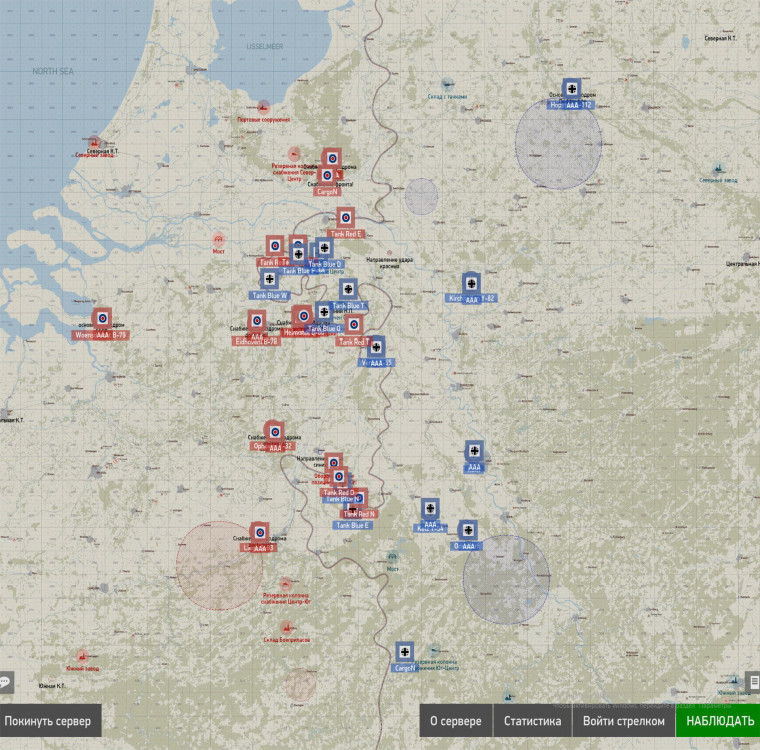The width and height of the screenshot is (760, 750).
Task: Click the IJSSELMEER map label
Action: click(265, 47)
